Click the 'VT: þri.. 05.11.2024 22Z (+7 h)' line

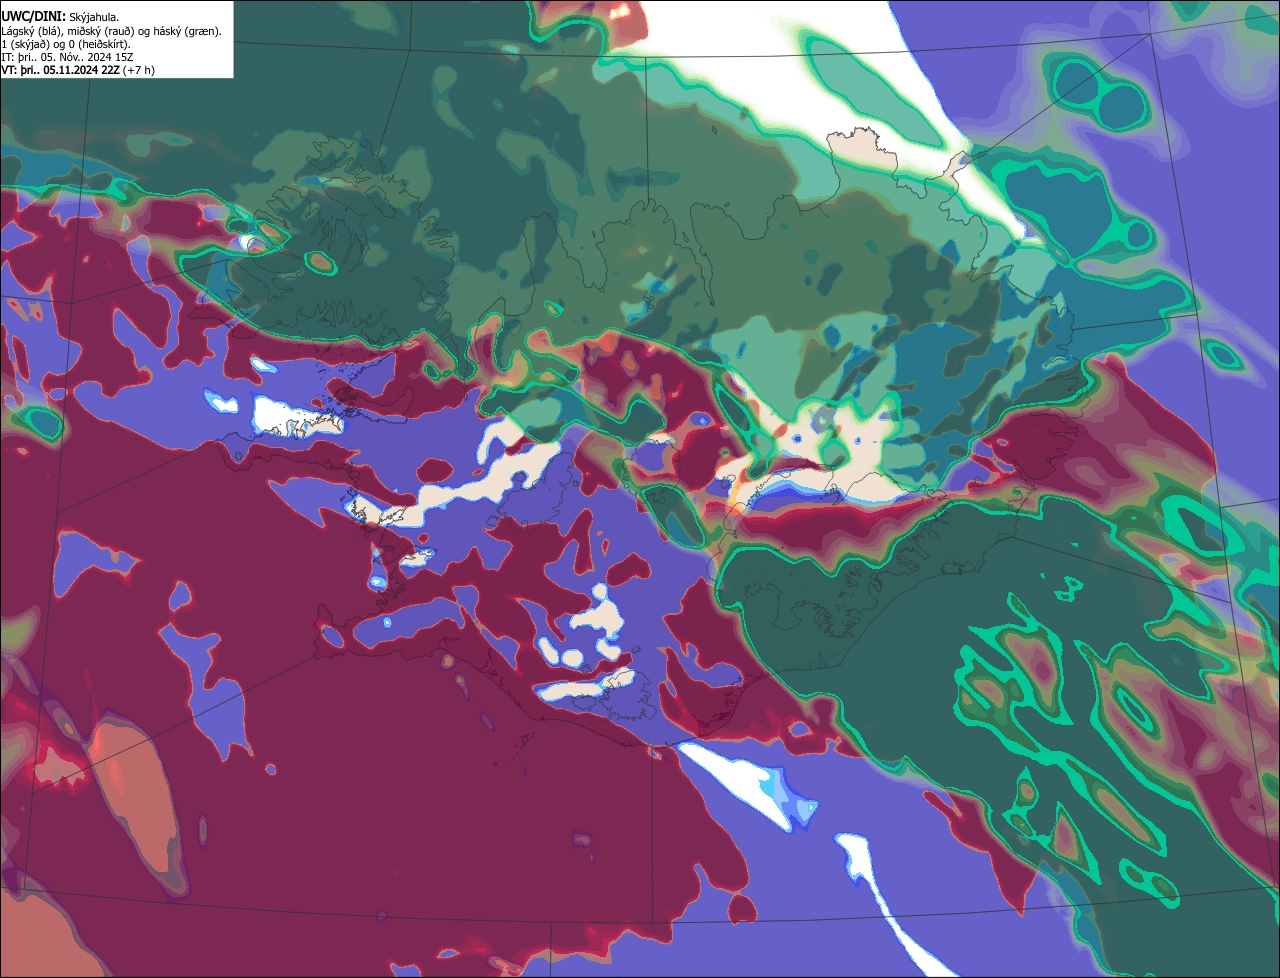[78, 70]
